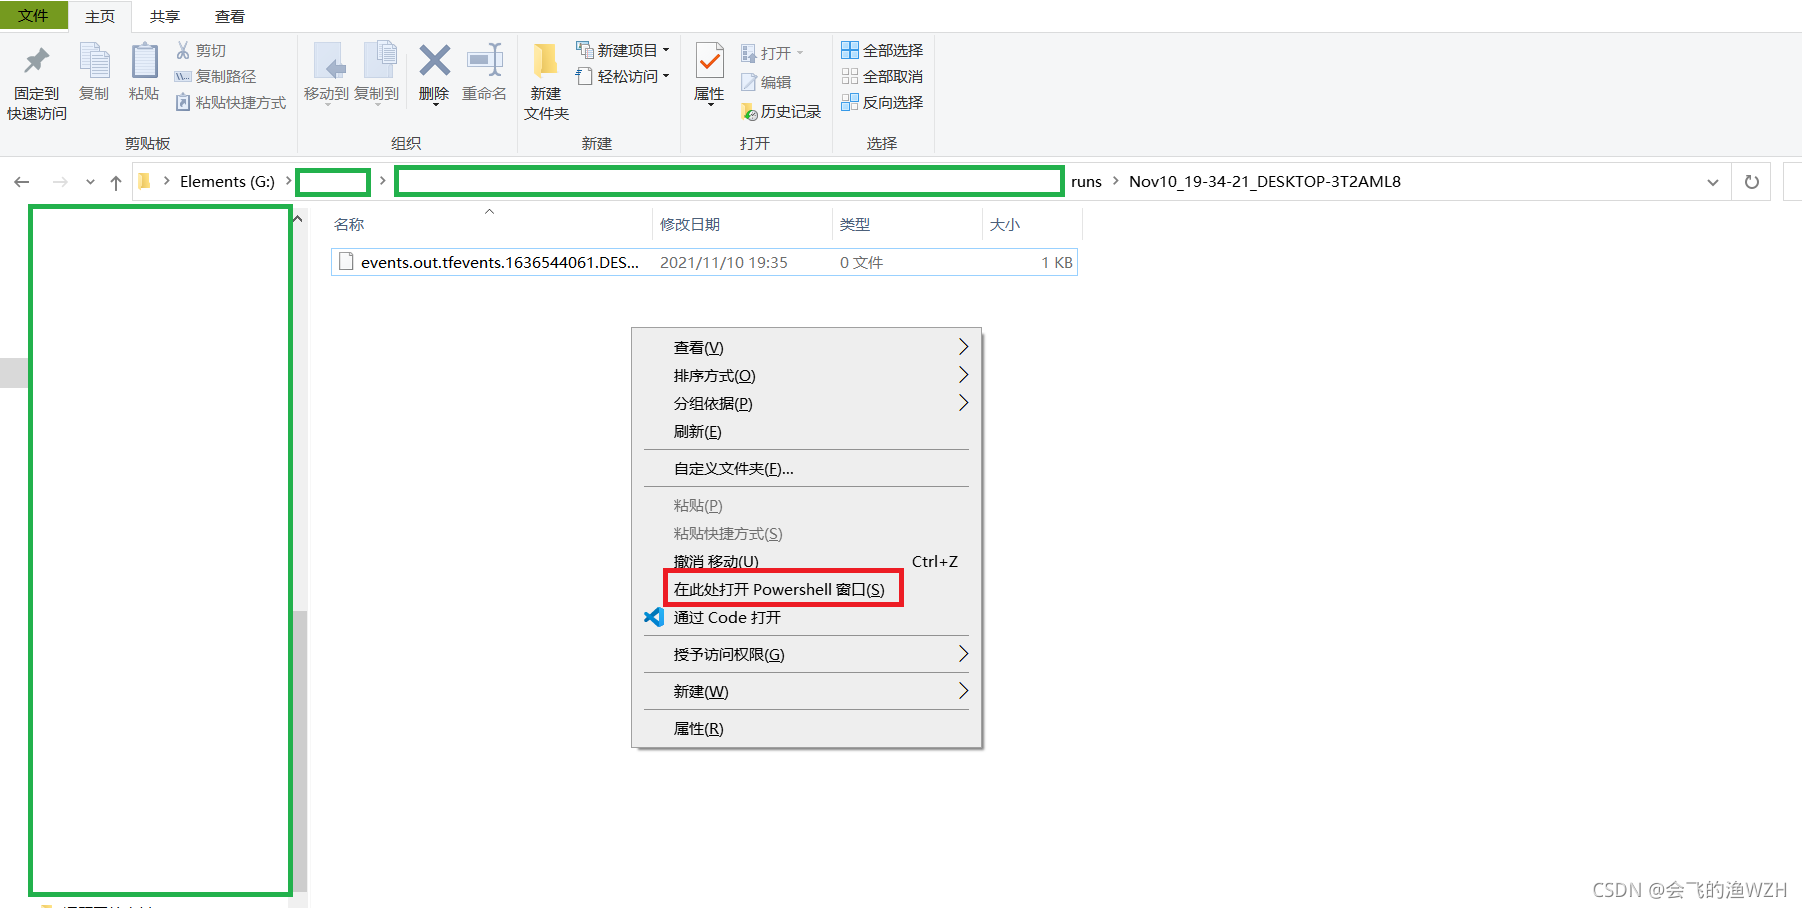The height and width of the screenshot is (908, 1802).
Task: Expand recent locations dropdown arrow
Action: 90,182
